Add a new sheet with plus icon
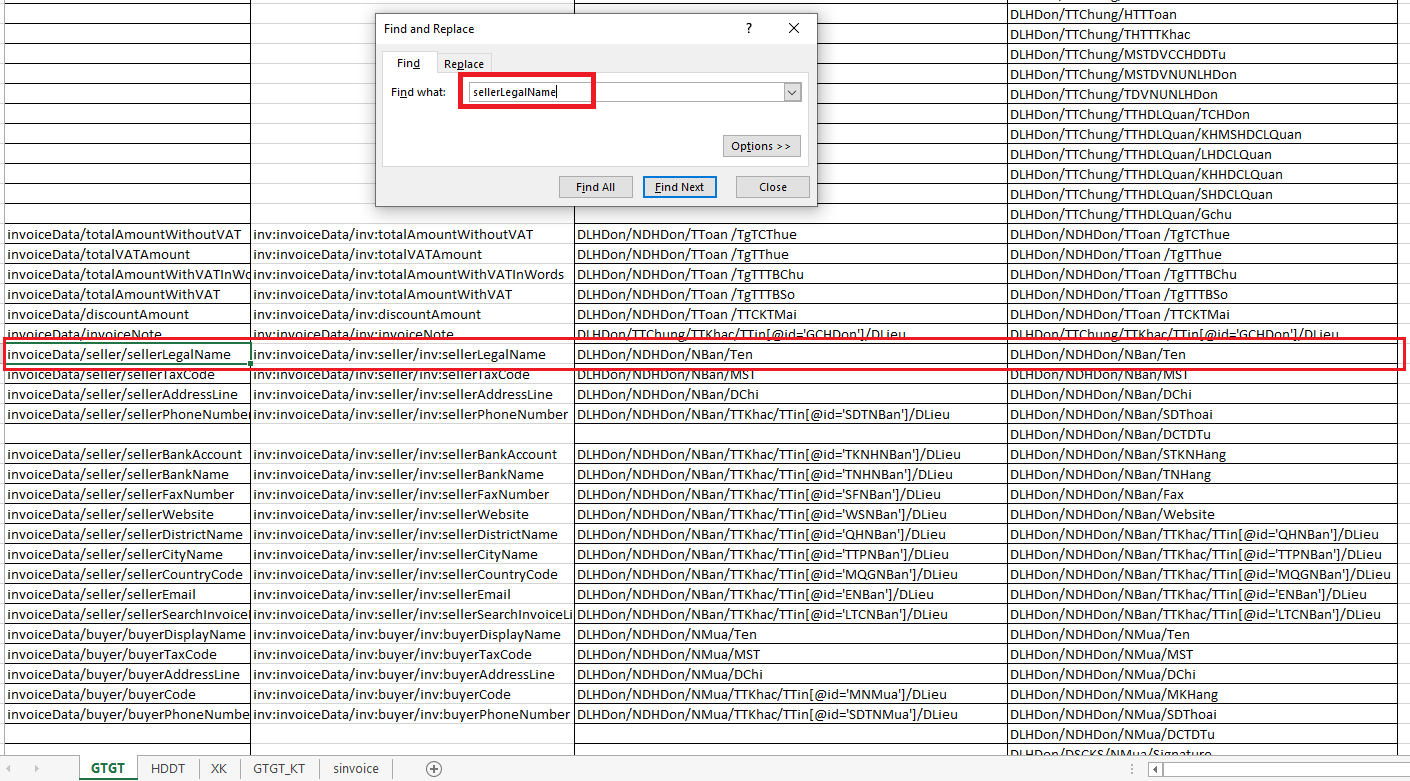Screen dimensions: 1410x781 point(434,769)
